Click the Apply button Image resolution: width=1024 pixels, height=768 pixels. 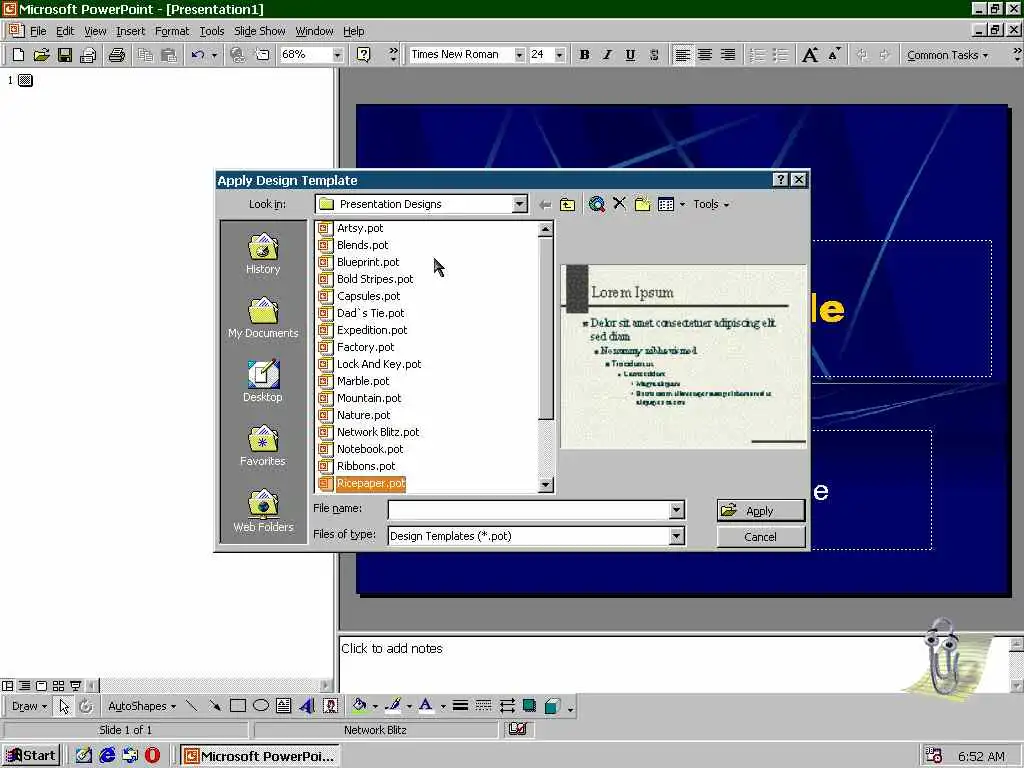coord(761,511)
